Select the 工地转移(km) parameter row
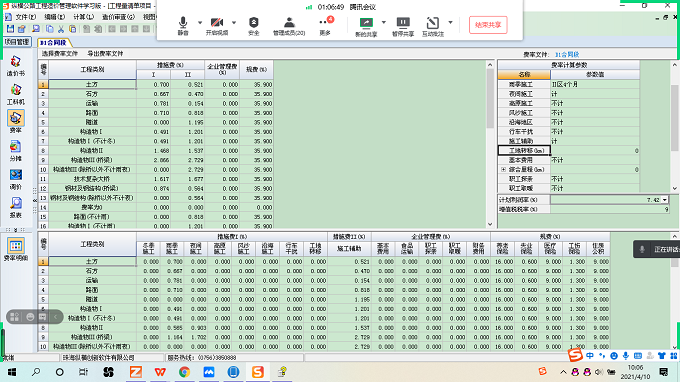This screenshot has height=382, width=680. coord(569,150)
